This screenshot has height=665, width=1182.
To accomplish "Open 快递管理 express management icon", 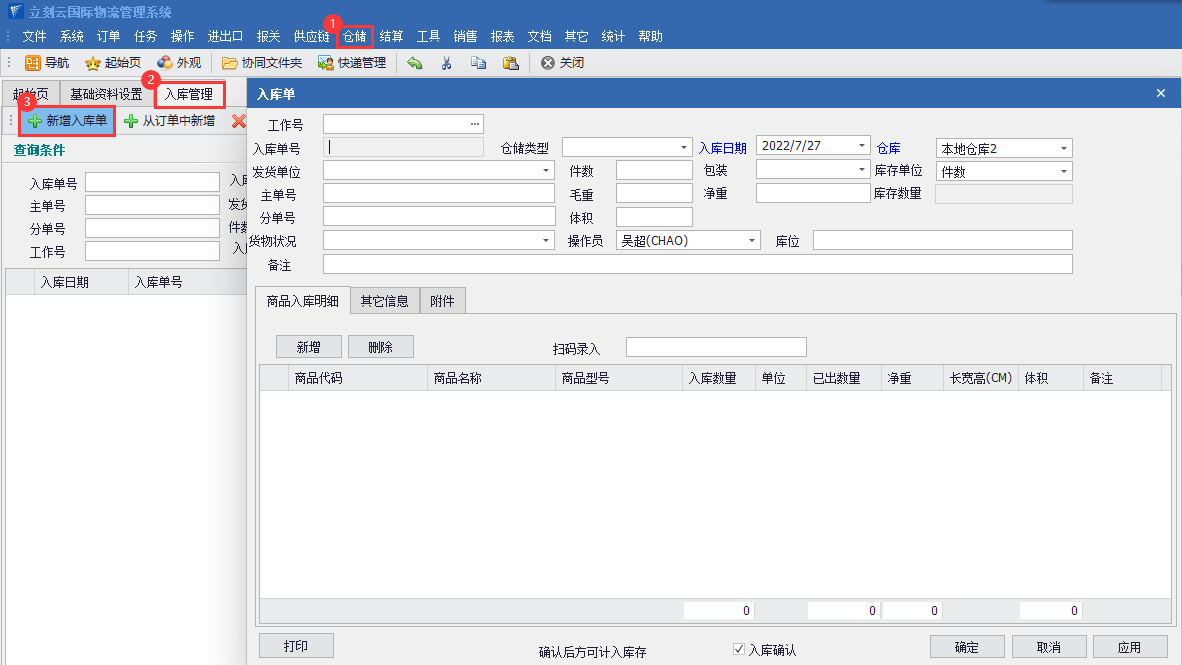I will (x=326, y=63).
